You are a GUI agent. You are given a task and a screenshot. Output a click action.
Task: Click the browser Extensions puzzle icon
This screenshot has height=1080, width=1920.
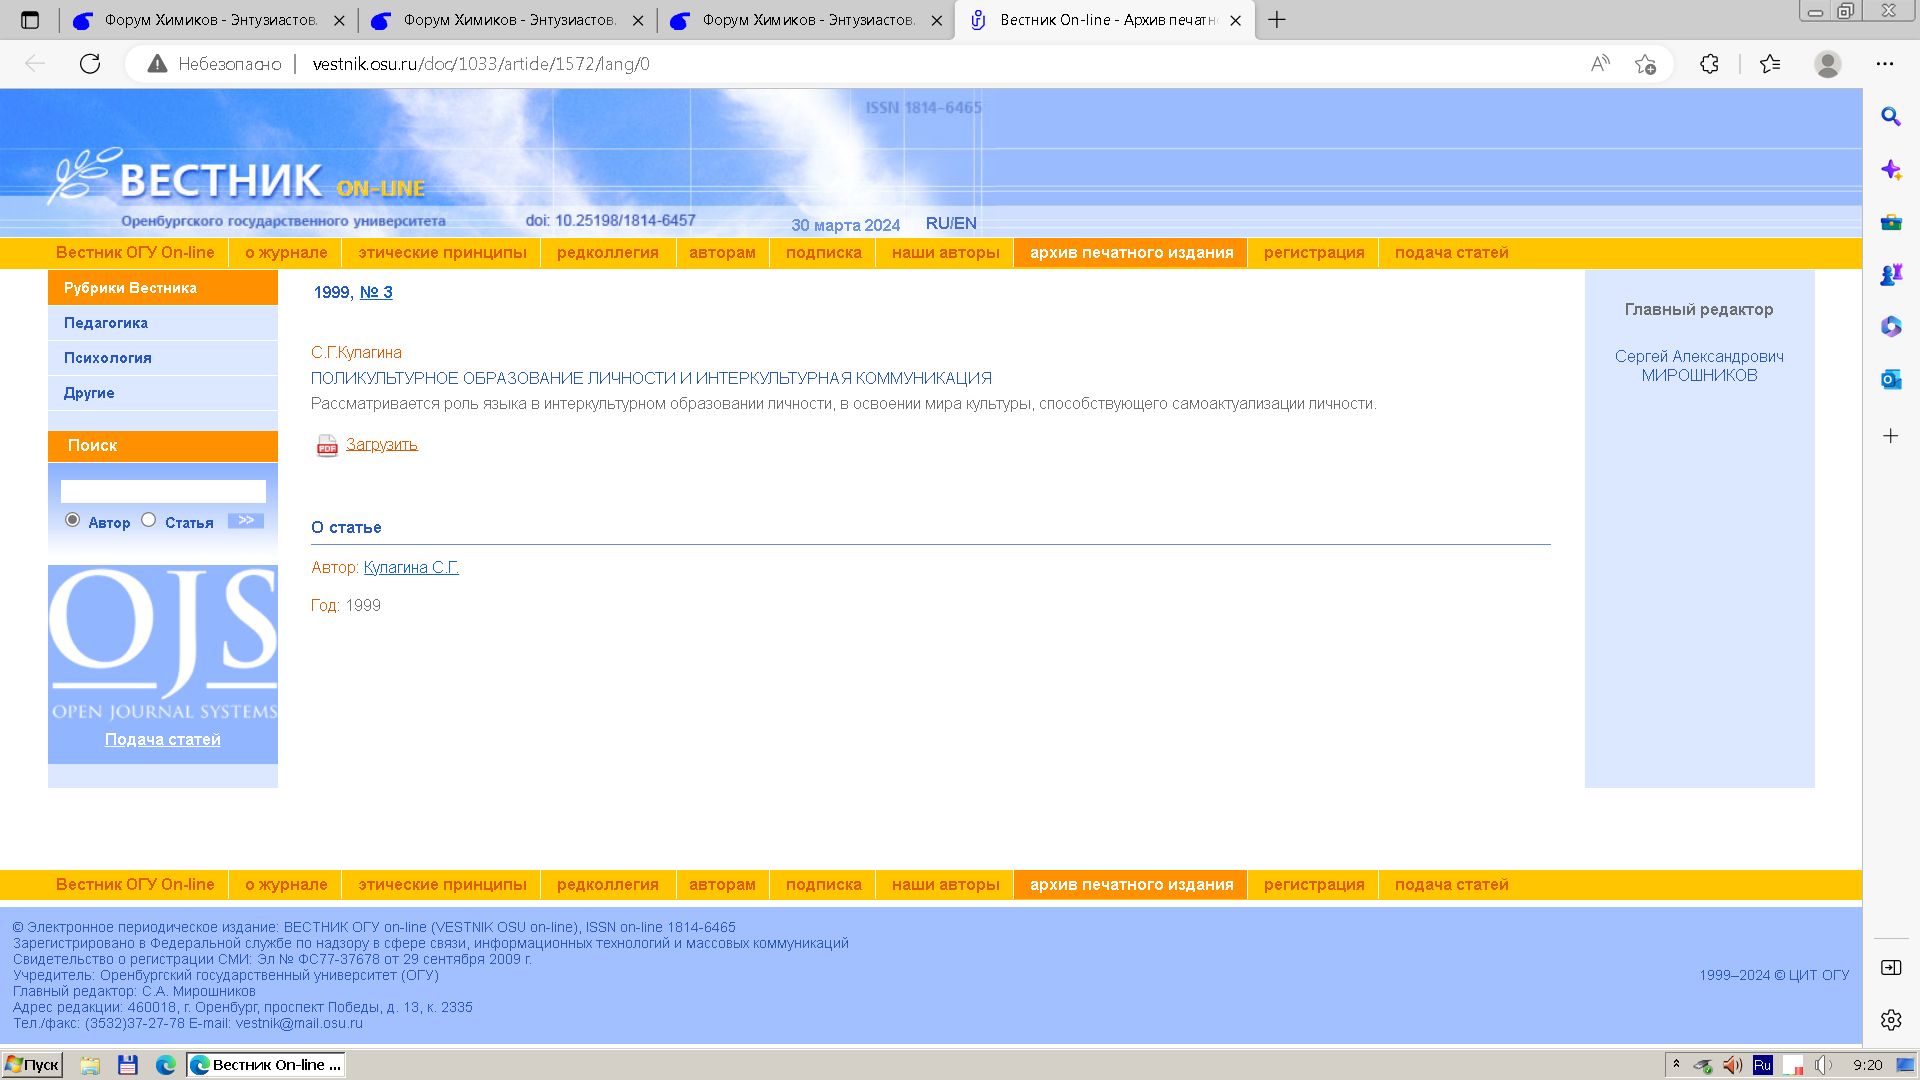[x=1709, y=64]
